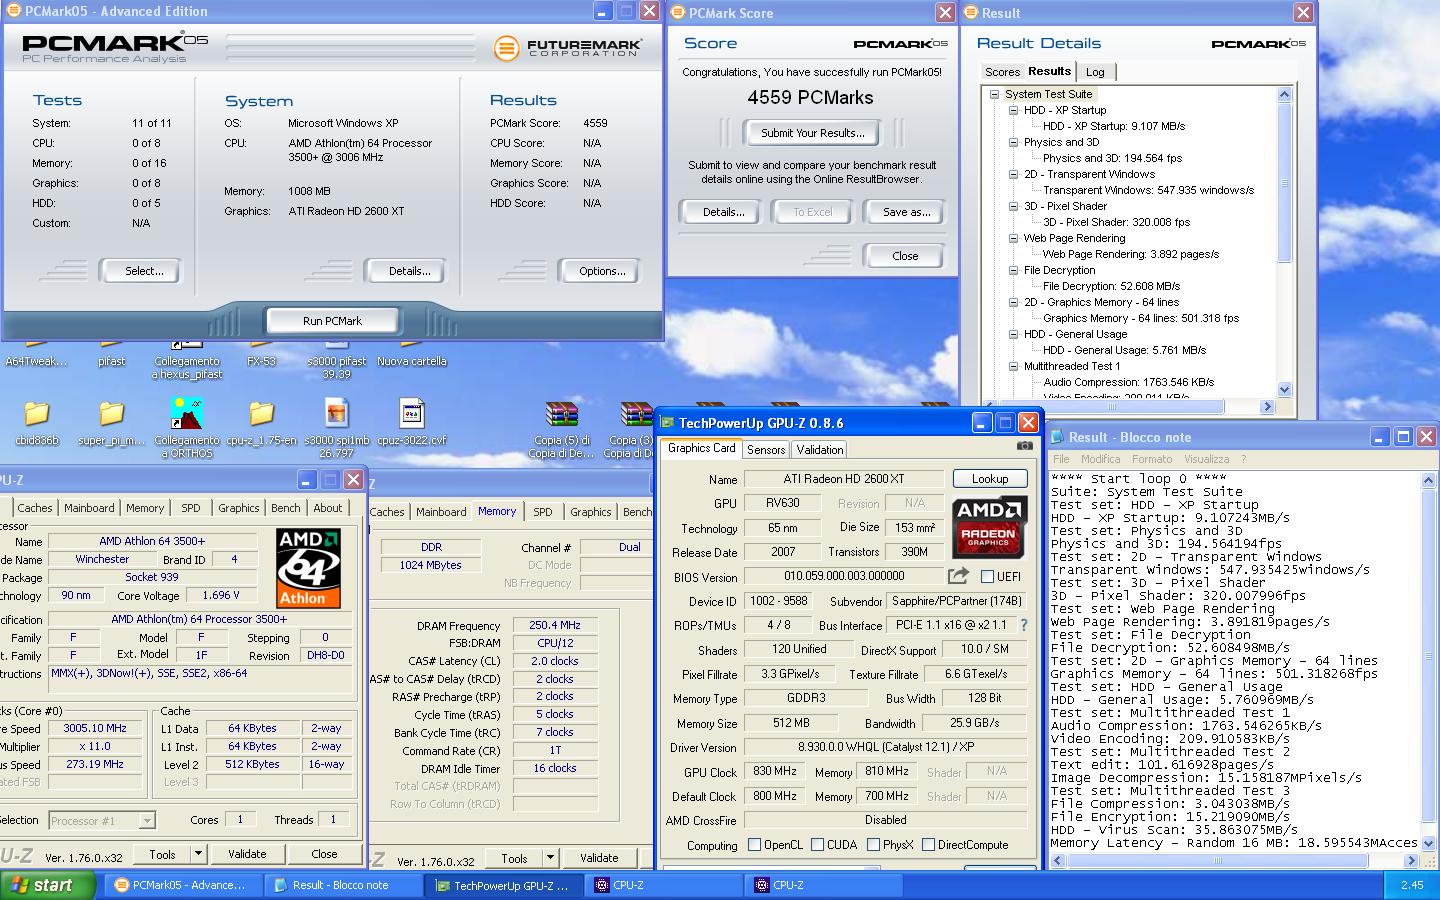Click the Submit Your Results... button

point(812,133)
